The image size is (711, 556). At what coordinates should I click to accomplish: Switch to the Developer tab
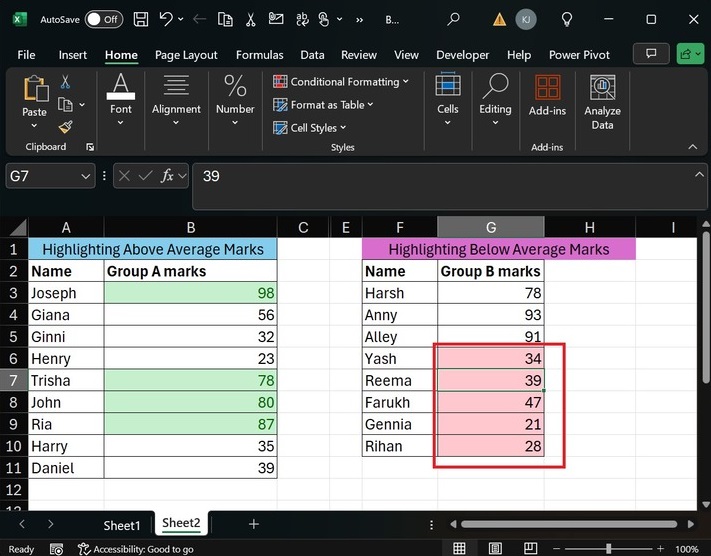463,55
